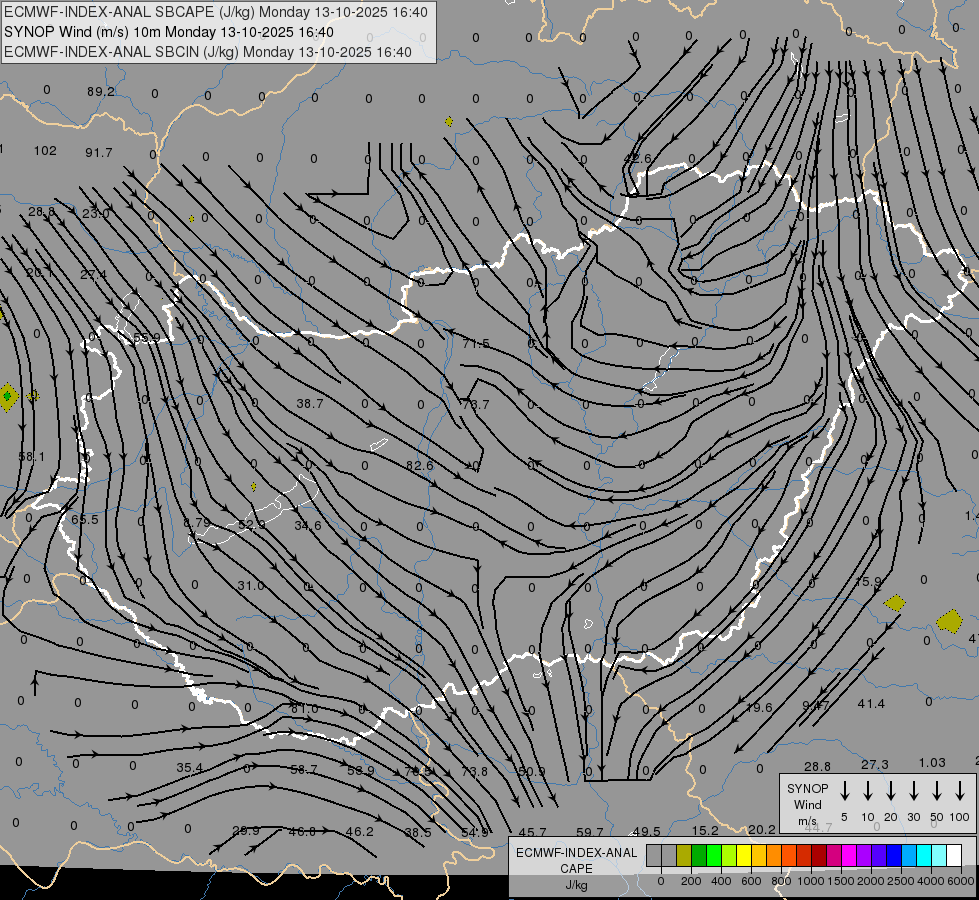The width and height of the screenshot is (979, 900).
Task: Click the 27.3 value on the map
Action: 875,764
